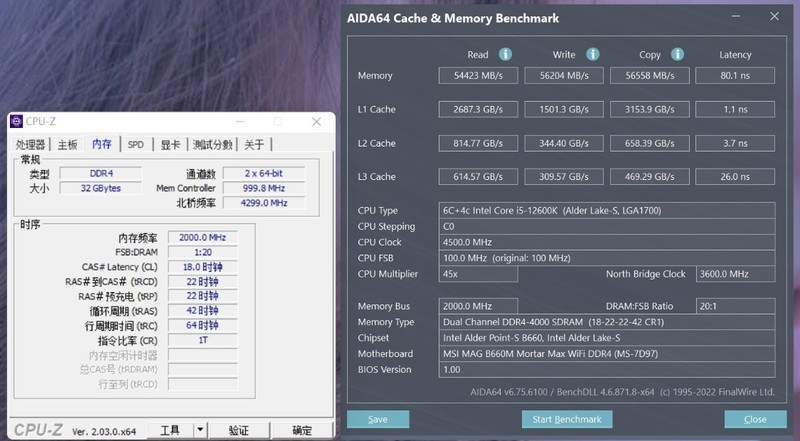Click the North Bridge Clock value 3600.0 MHz
Screen dimensions: 800x441
click(x=735, y=274)
